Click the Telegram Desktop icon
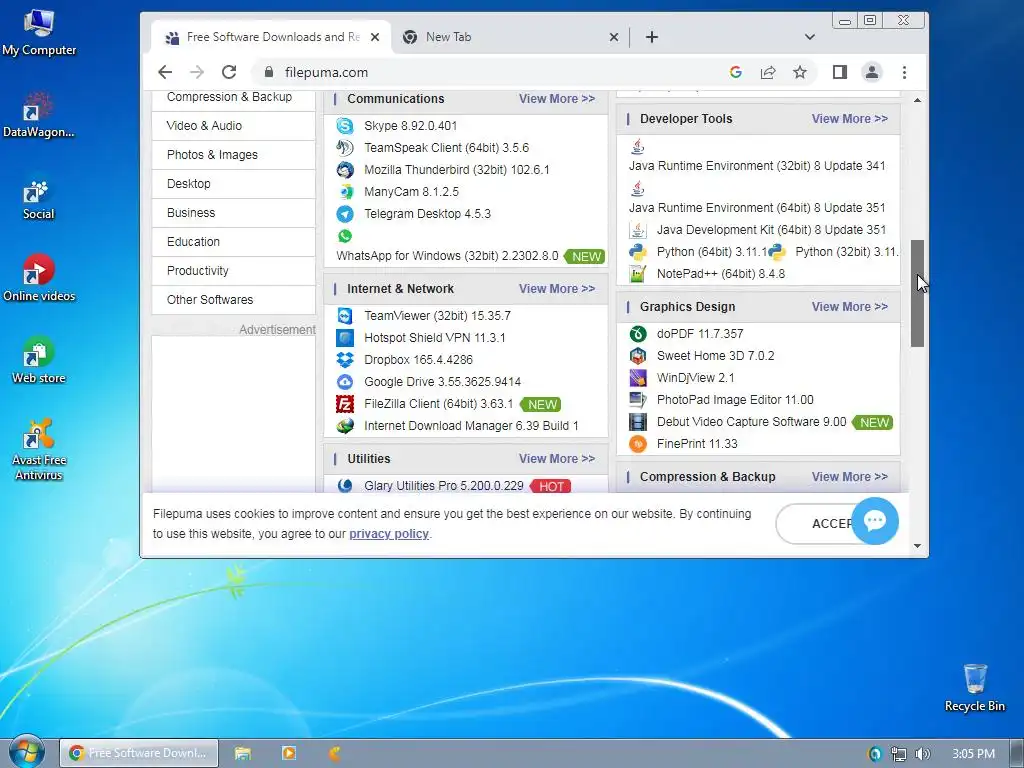Screen dimensions: 1024x768 point(345,214)
